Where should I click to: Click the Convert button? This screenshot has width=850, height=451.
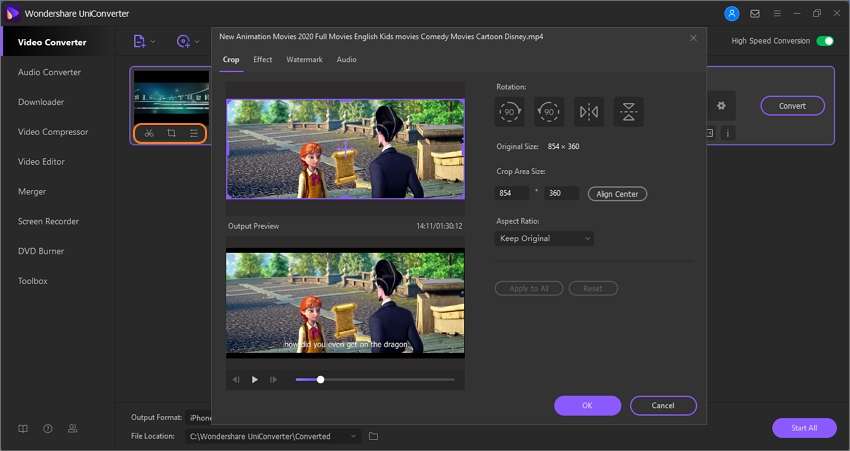point(793,106)
